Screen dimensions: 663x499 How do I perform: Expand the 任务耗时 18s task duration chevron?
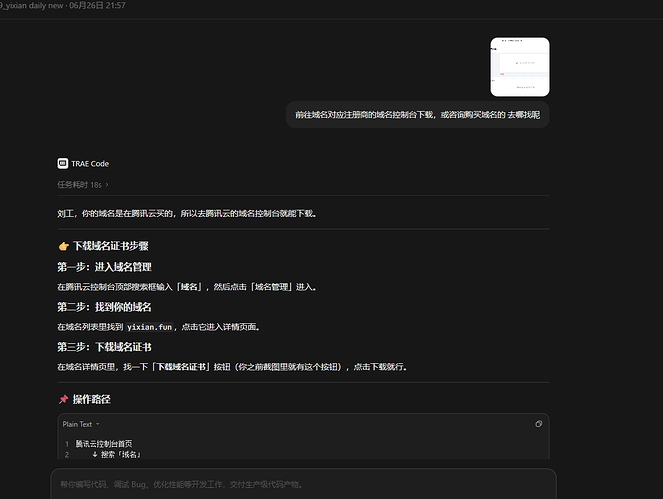point(107,185)
